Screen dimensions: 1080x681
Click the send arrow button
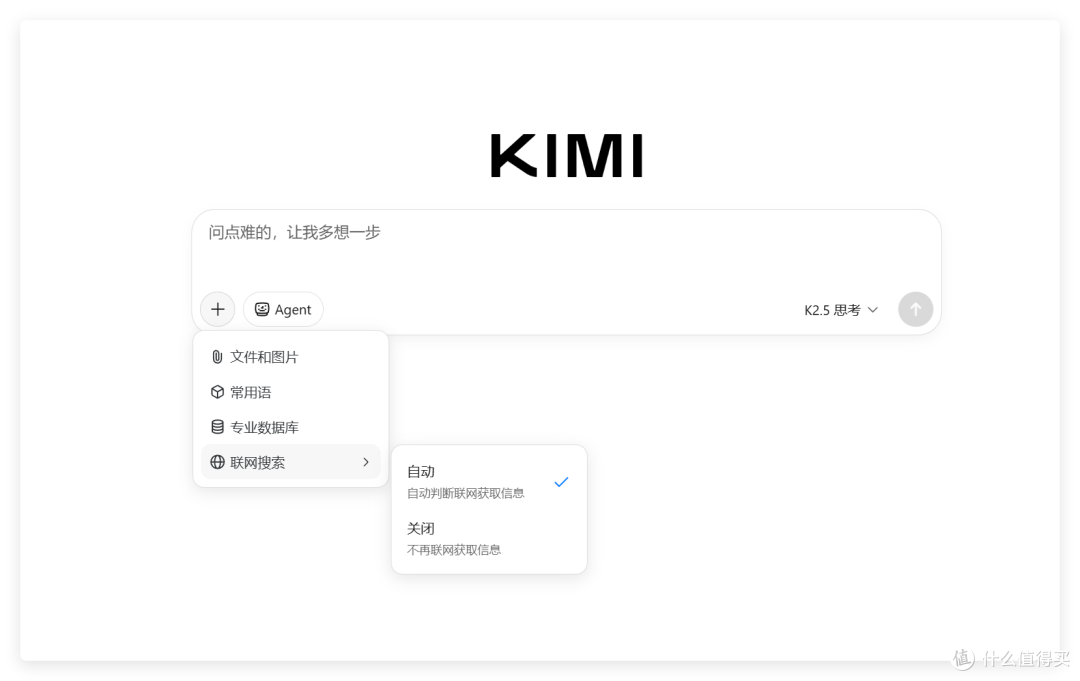[x=915, y=309]
